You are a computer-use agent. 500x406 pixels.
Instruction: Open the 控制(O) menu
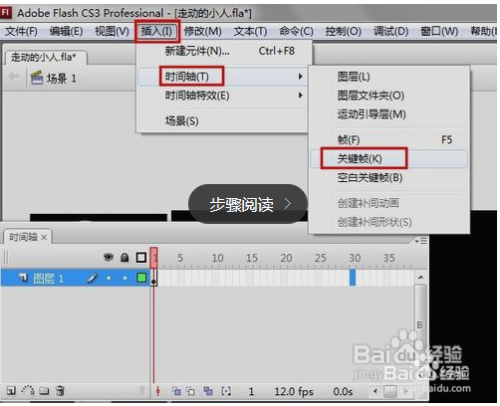[343, 31]
